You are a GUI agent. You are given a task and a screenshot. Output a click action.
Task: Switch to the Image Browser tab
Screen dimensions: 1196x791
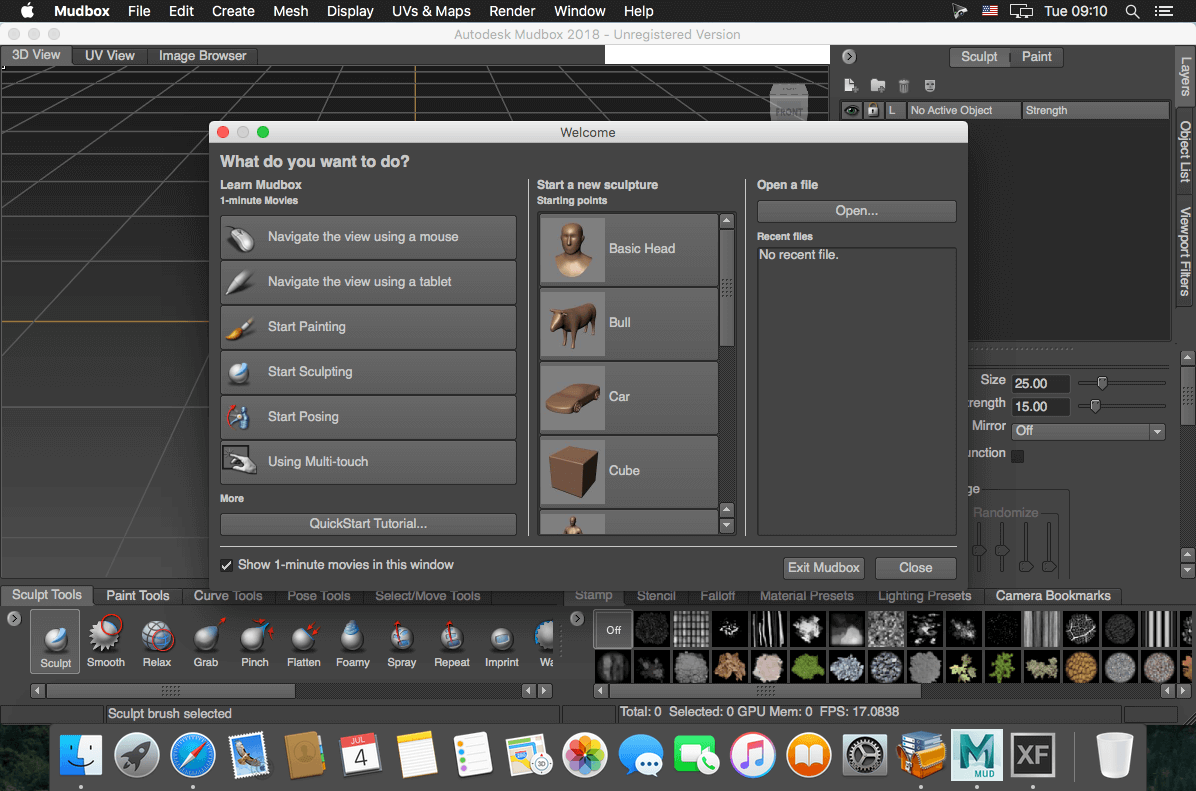pyautogui.click(x=202, y=56)
